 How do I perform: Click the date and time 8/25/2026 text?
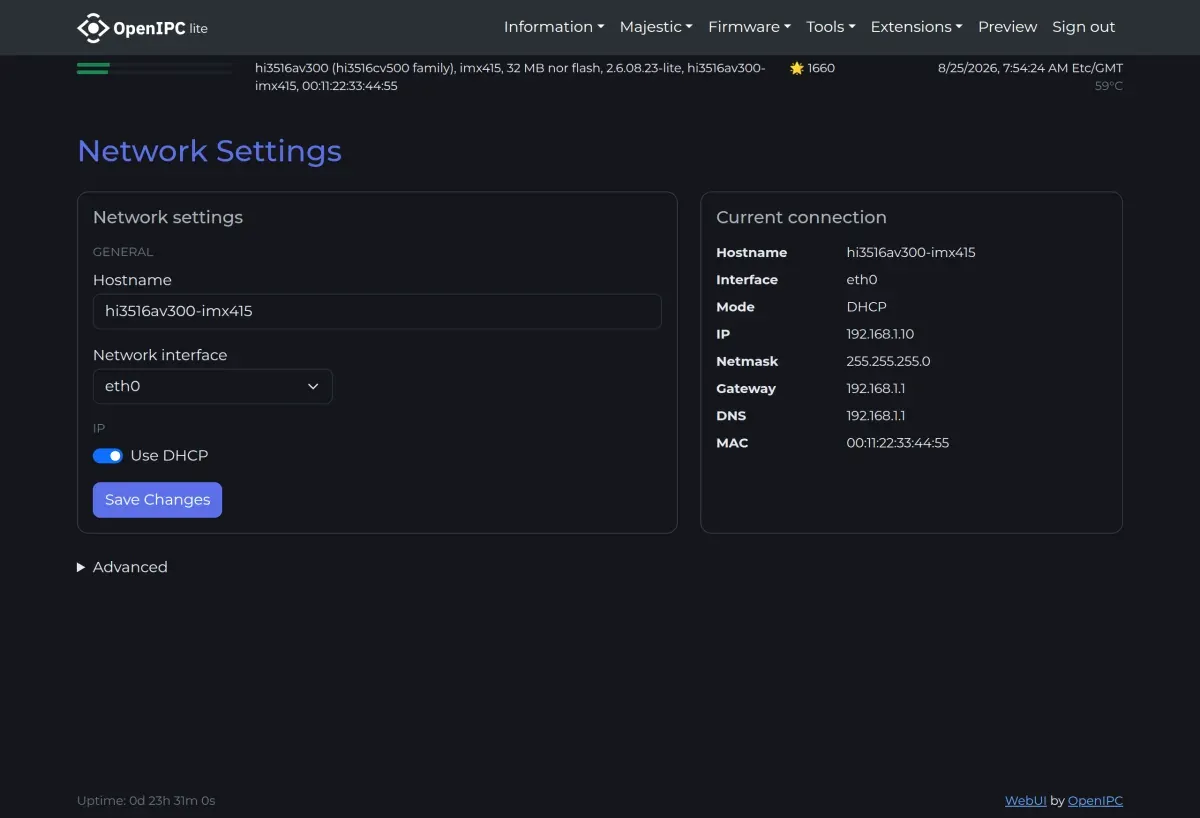[1030, 68]
